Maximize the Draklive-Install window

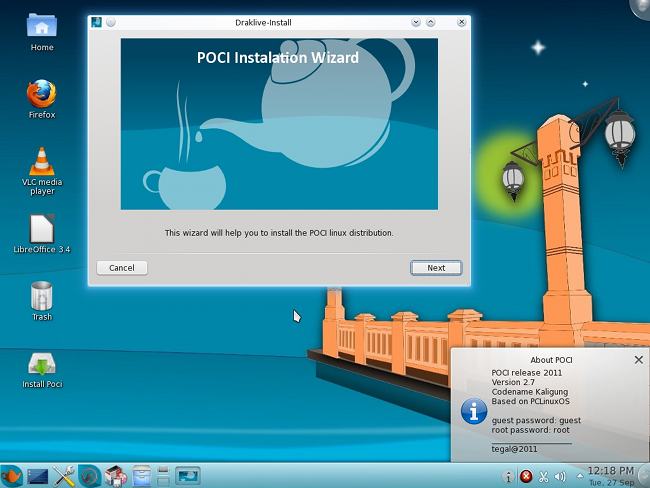(x=431, y=22)
